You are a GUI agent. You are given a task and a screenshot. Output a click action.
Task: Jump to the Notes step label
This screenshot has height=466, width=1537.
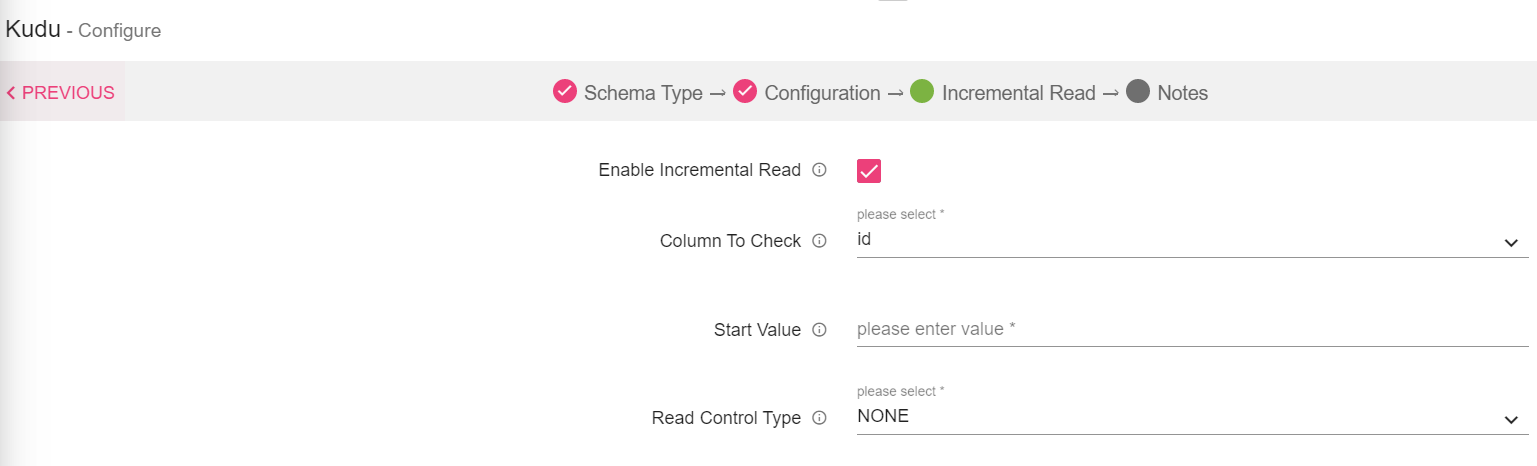[1182, 93]
